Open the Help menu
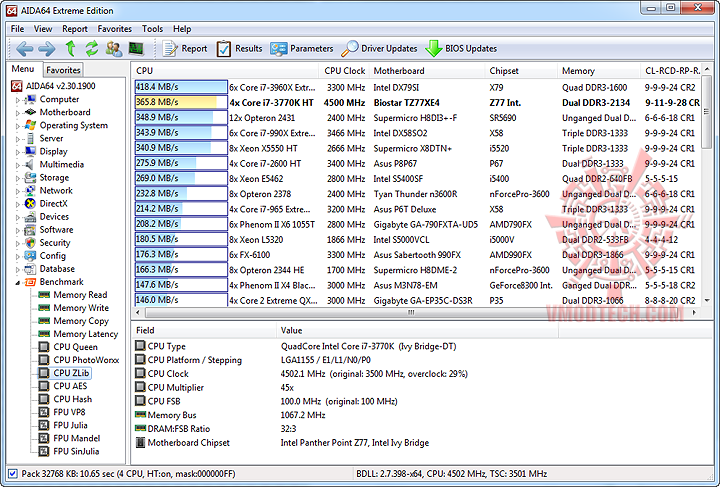Image resolution: width=720 pixels, height=487 pixels. 182,29
